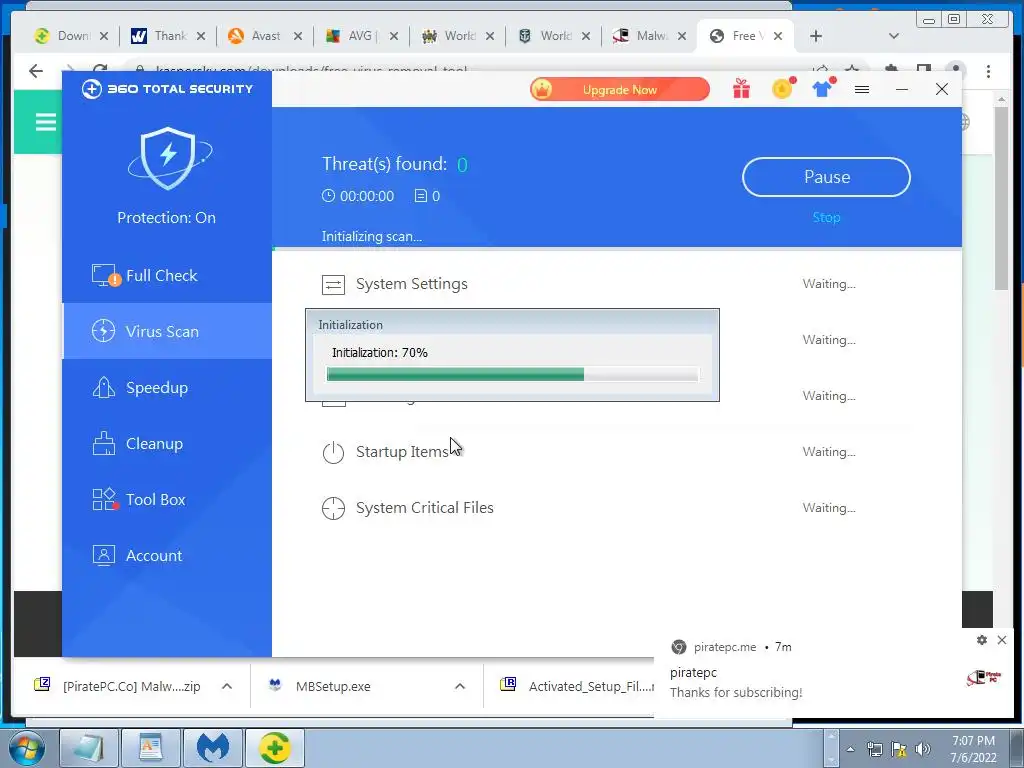
Task: Select Virus Scan in sidebar
Action: 167,331
